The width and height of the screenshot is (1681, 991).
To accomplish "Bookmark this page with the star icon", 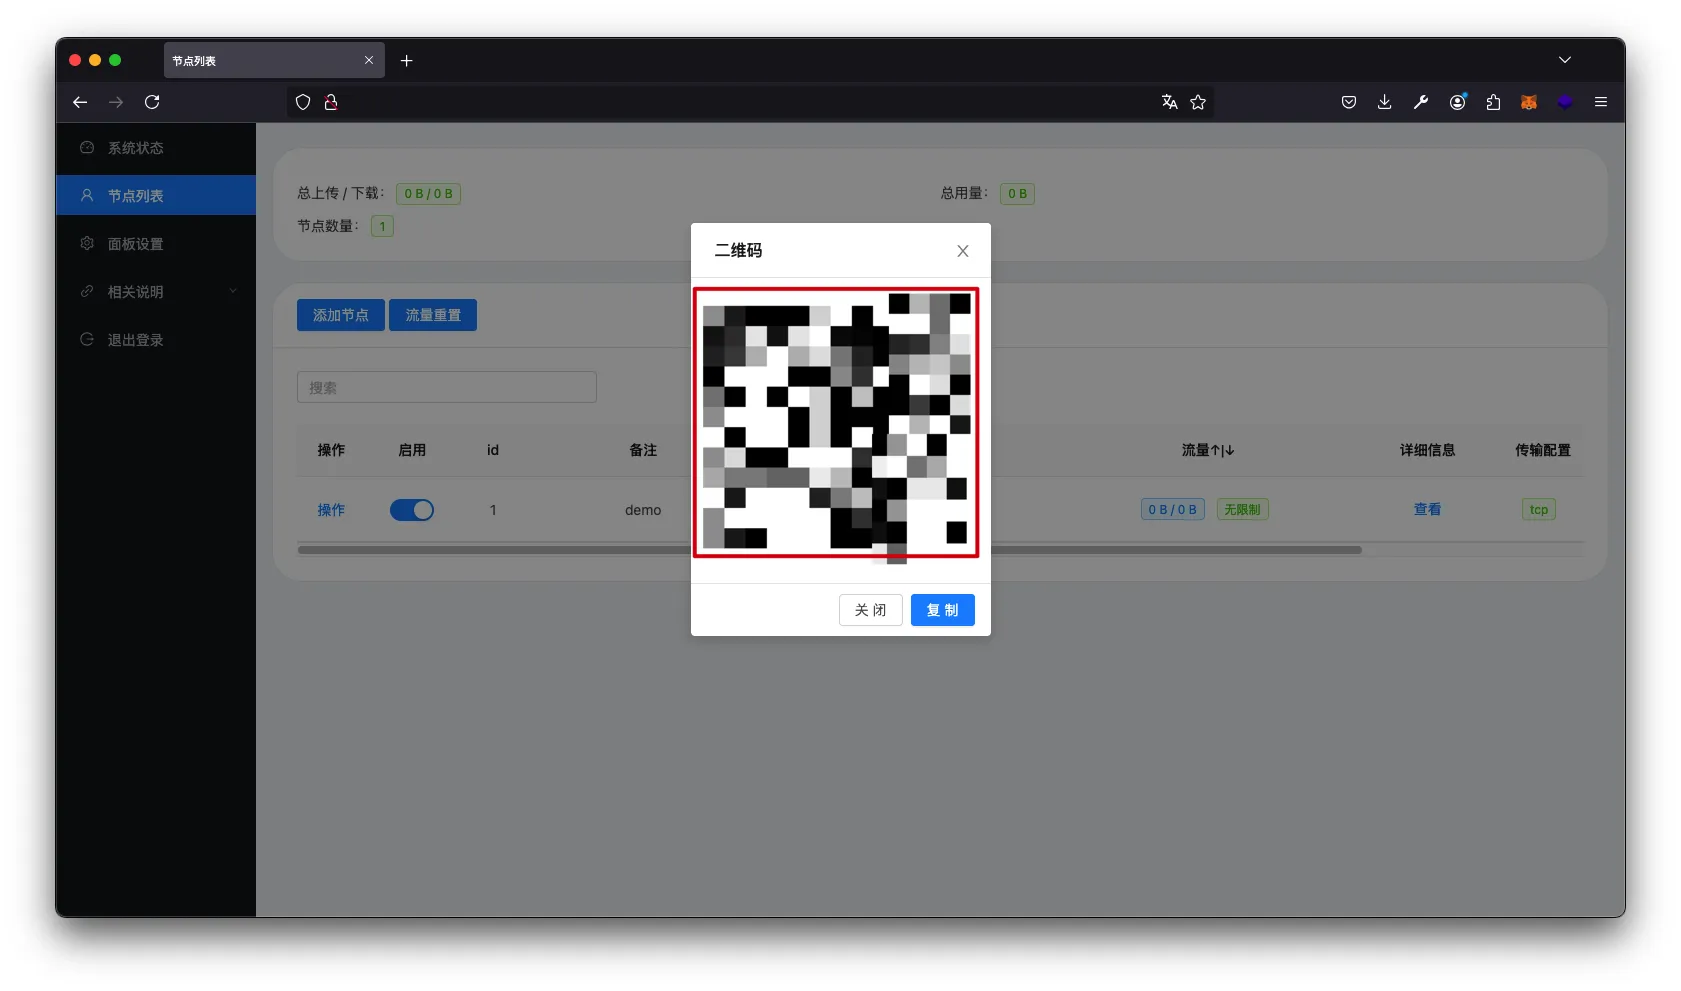I will point(1198,102).
